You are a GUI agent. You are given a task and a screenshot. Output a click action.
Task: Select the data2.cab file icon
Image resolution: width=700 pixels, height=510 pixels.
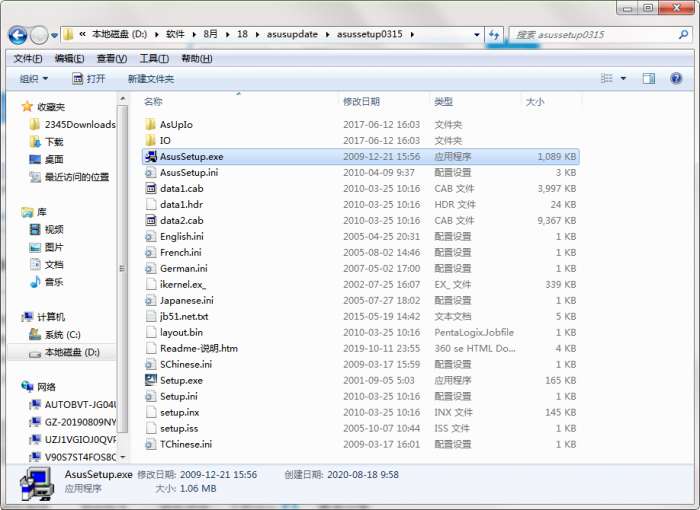(151, 220)
